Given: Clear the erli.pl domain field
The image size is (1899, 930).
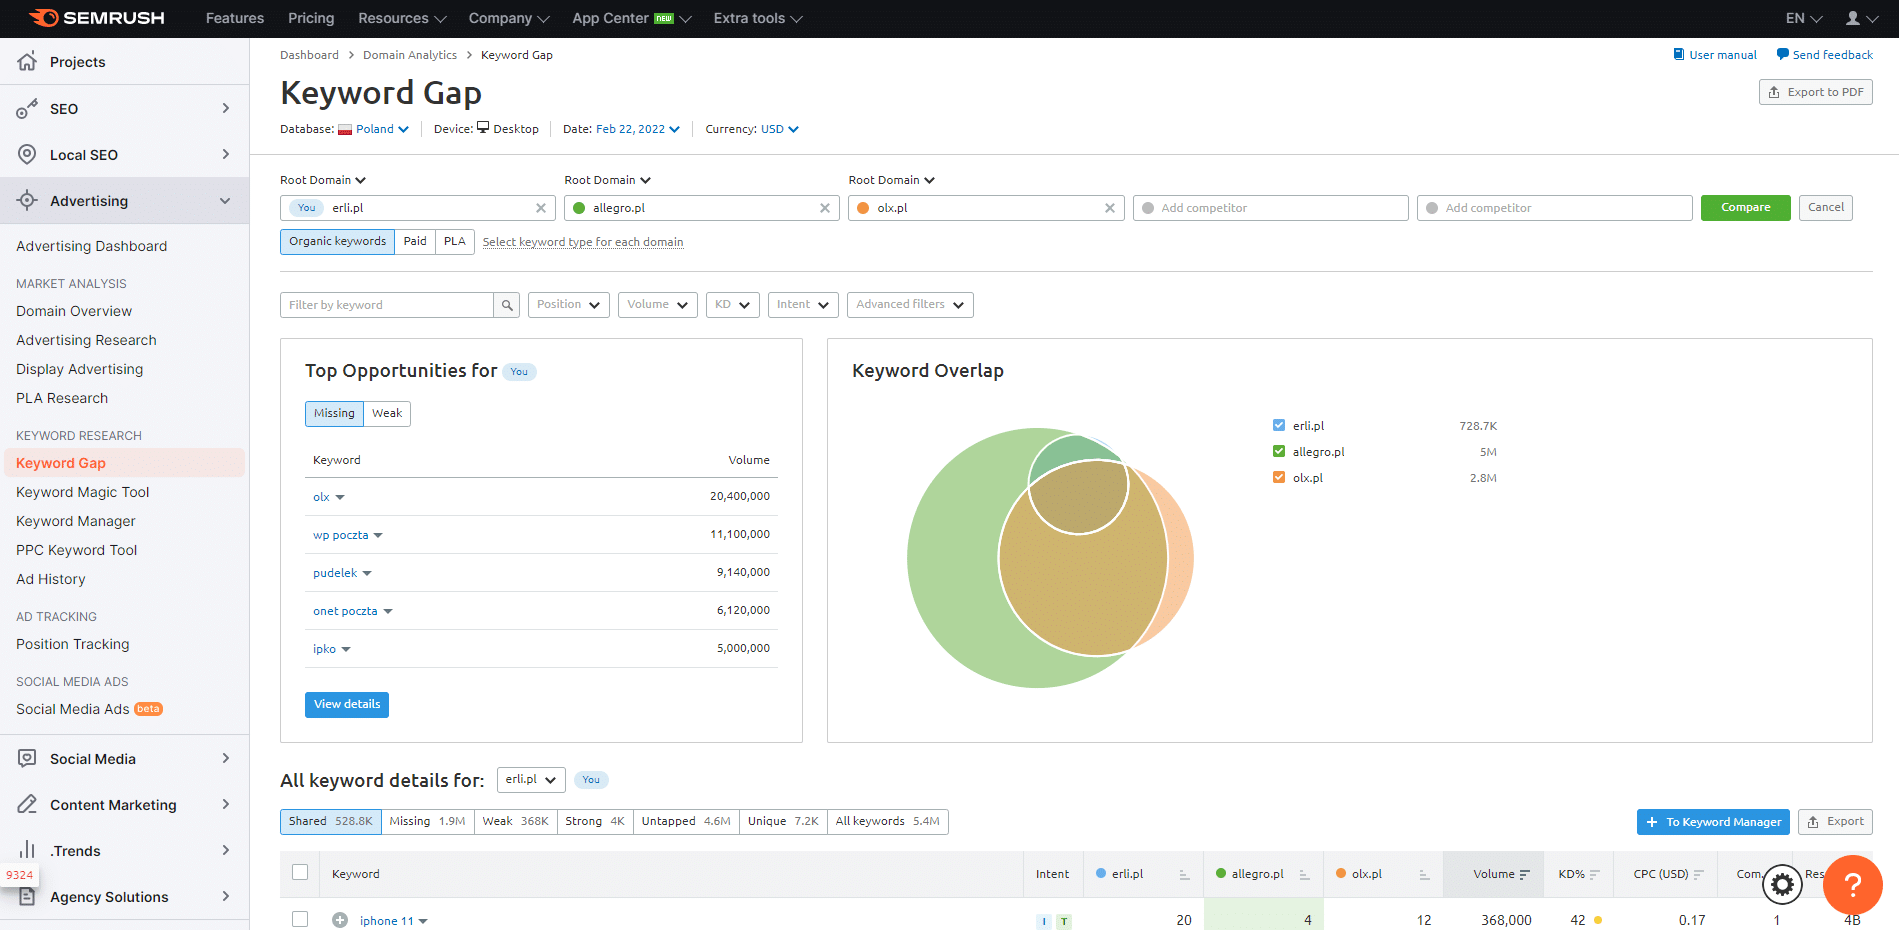Looking at the screenshot, I should pyautogui.click(x=541, y=208).
